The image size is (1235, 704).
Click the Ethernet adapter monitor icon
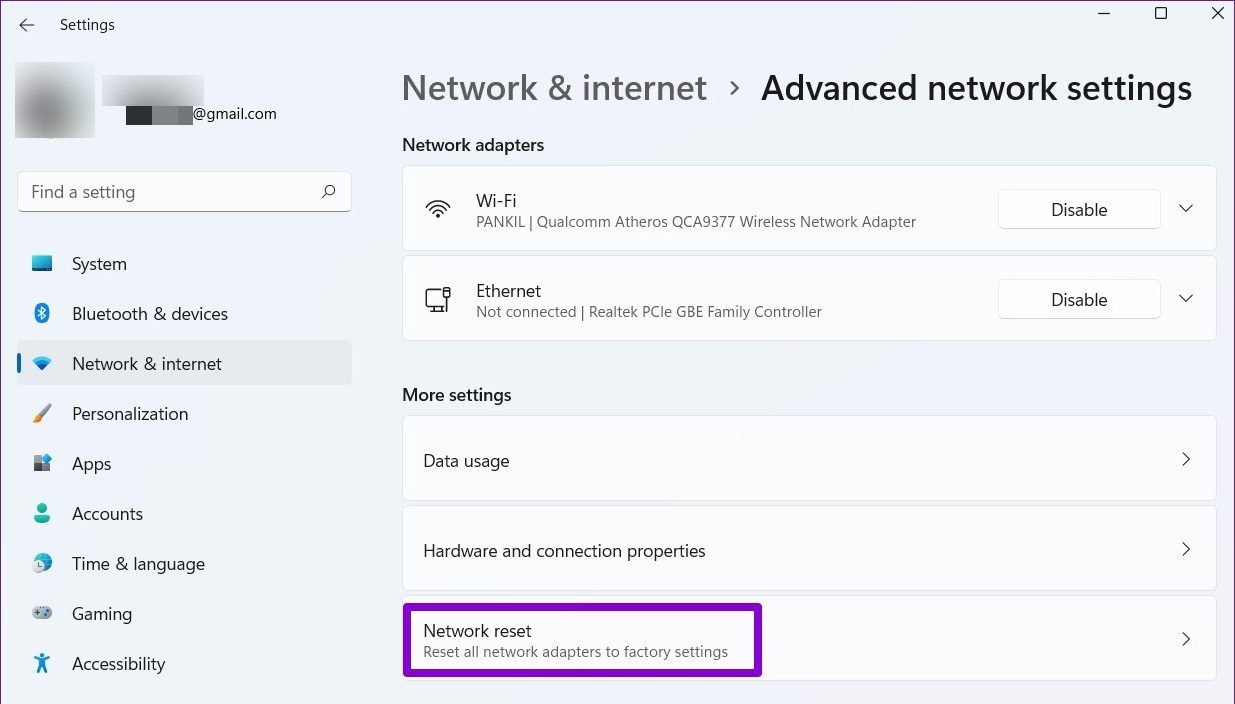pyautogui.click(x=437, y=299)
